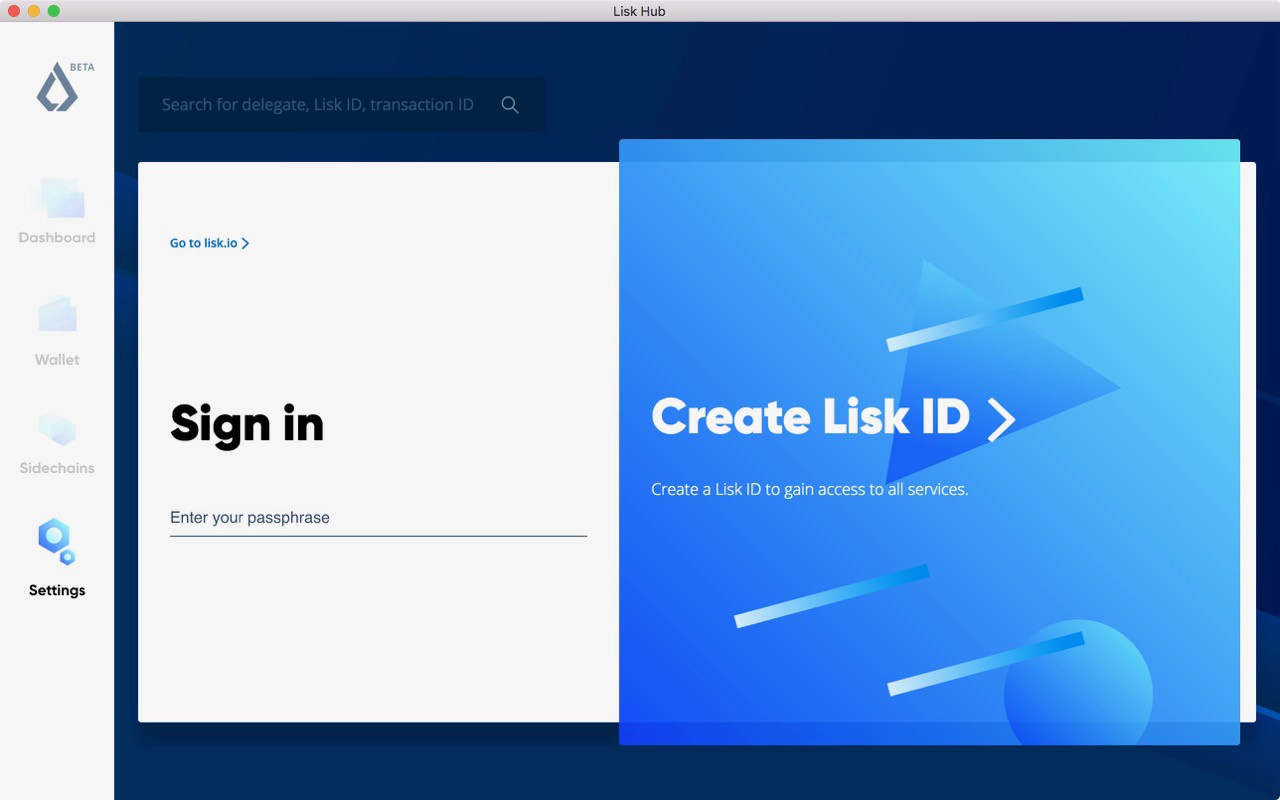
Task: Select the Dashboard label in the sidebar
Action: pyautogui.click(x=57, y=238)
